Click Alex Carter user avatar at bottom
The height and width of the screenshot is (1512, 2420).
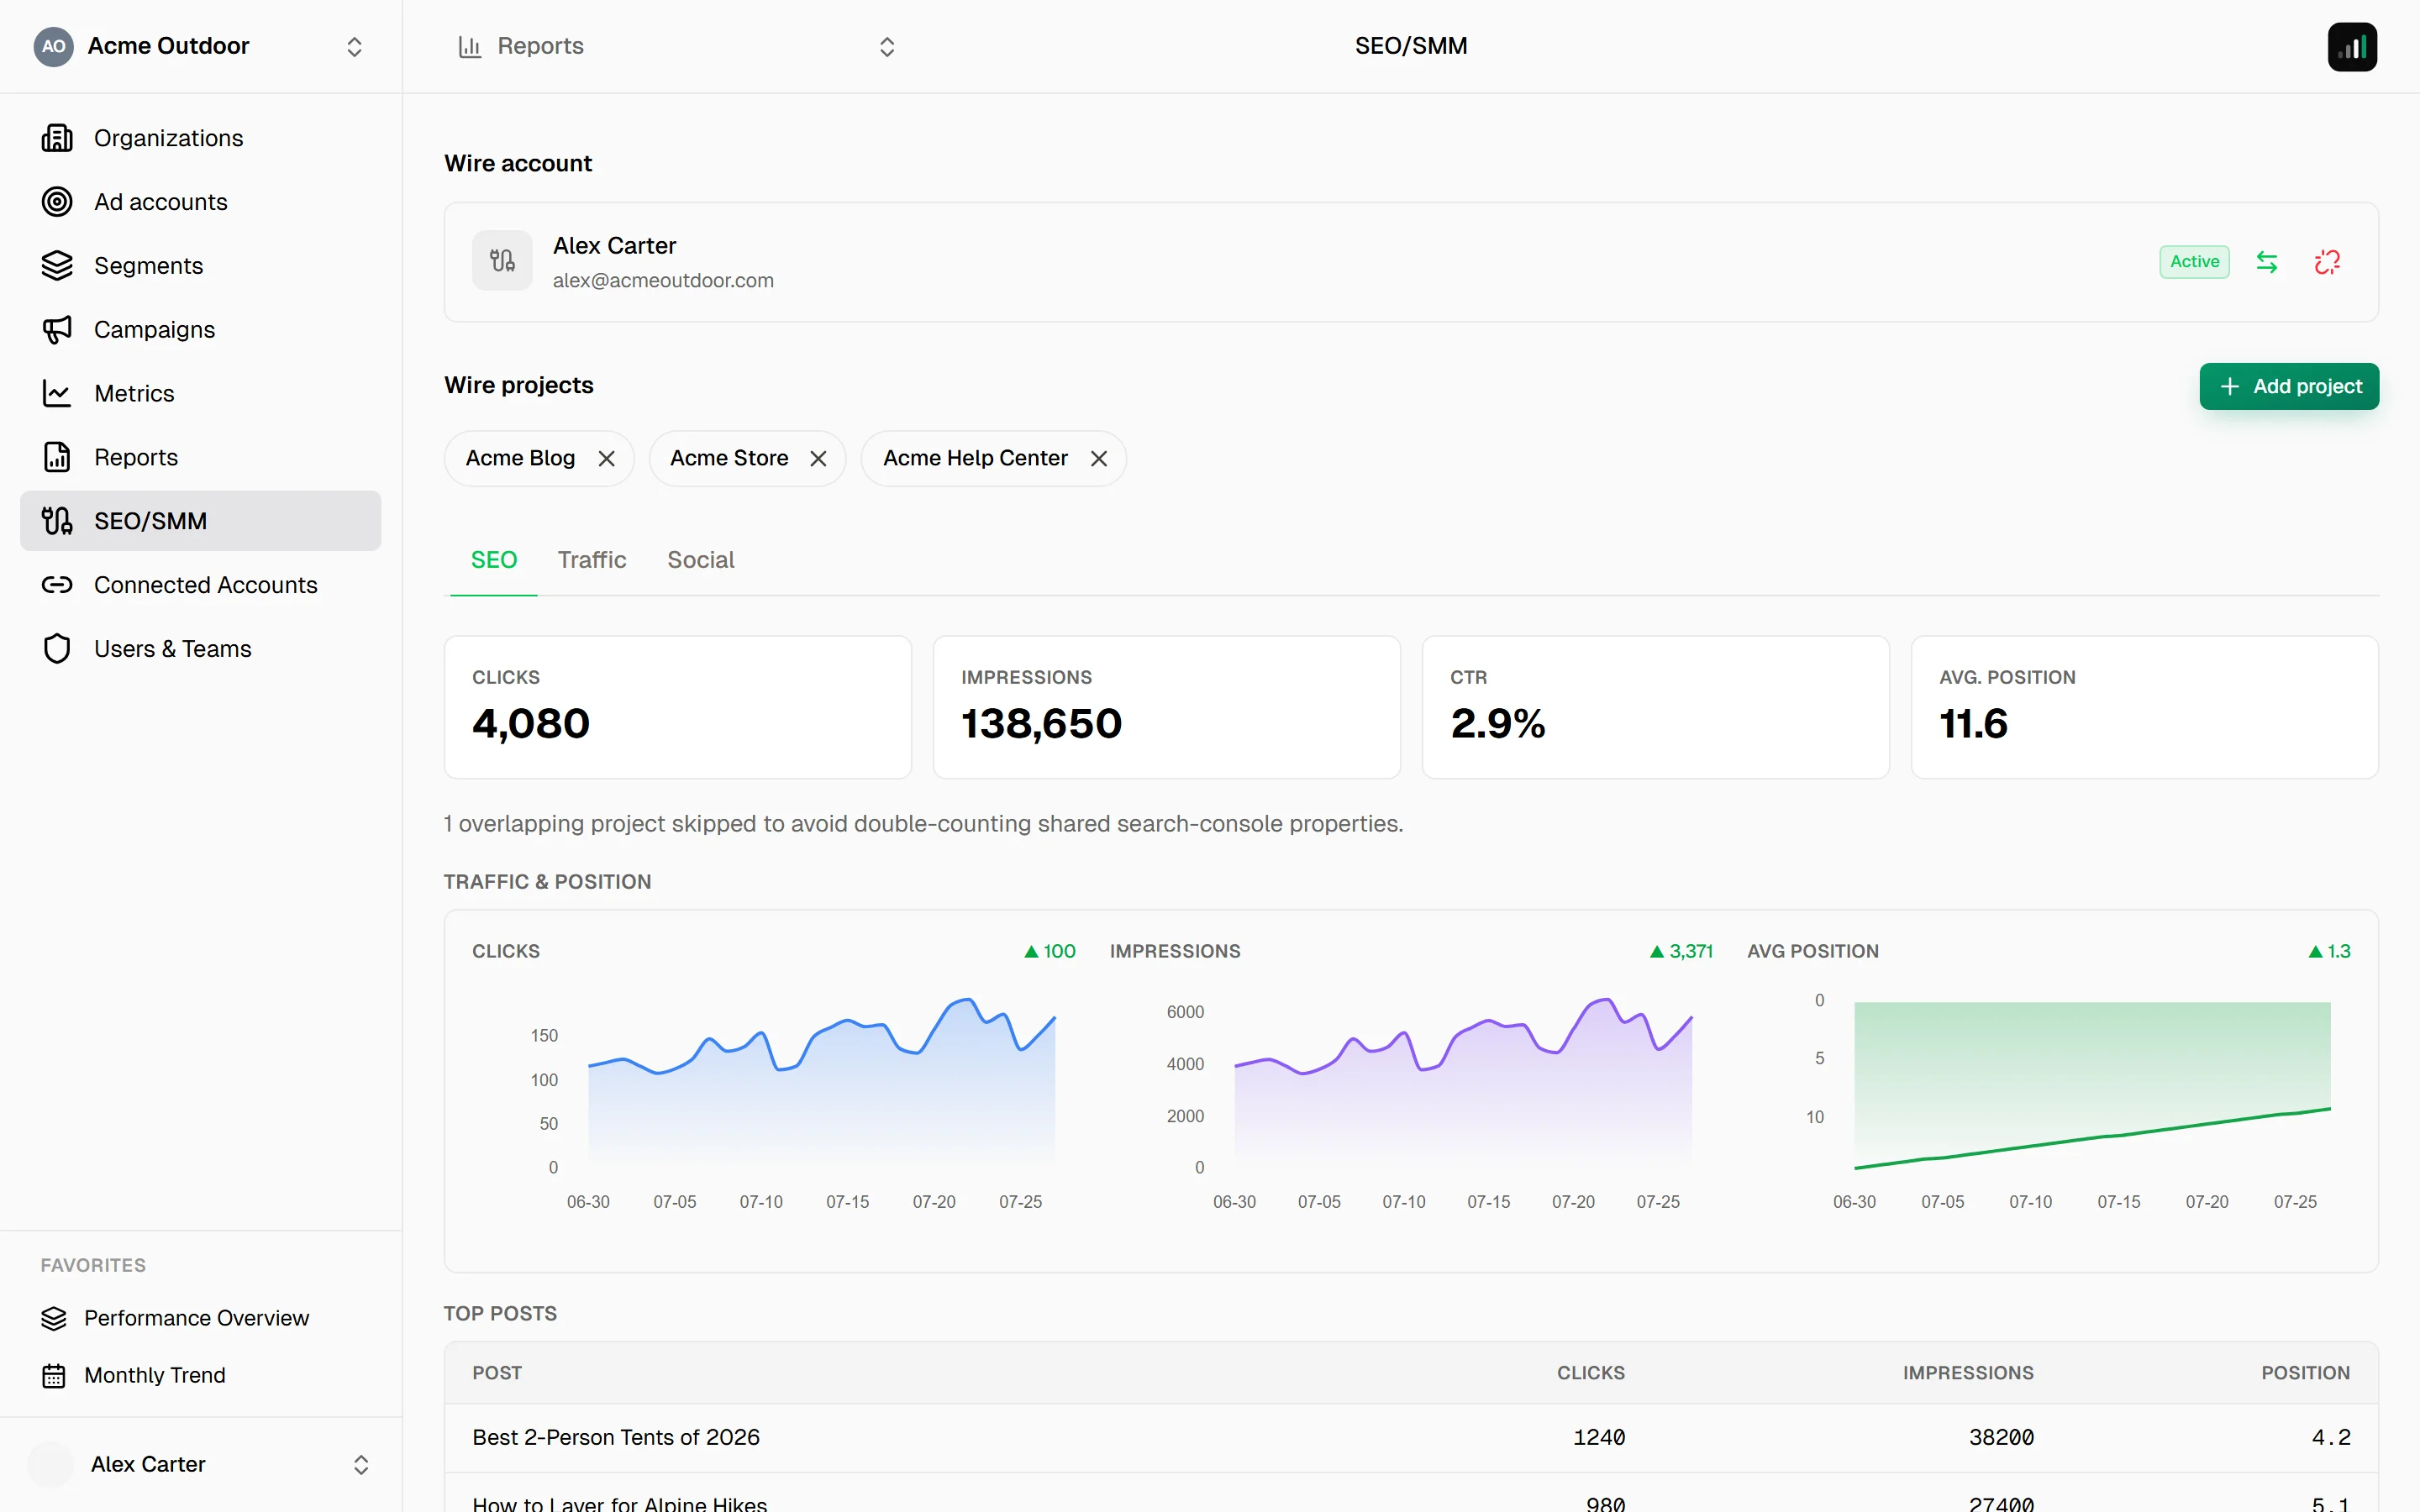point(50,1464)
